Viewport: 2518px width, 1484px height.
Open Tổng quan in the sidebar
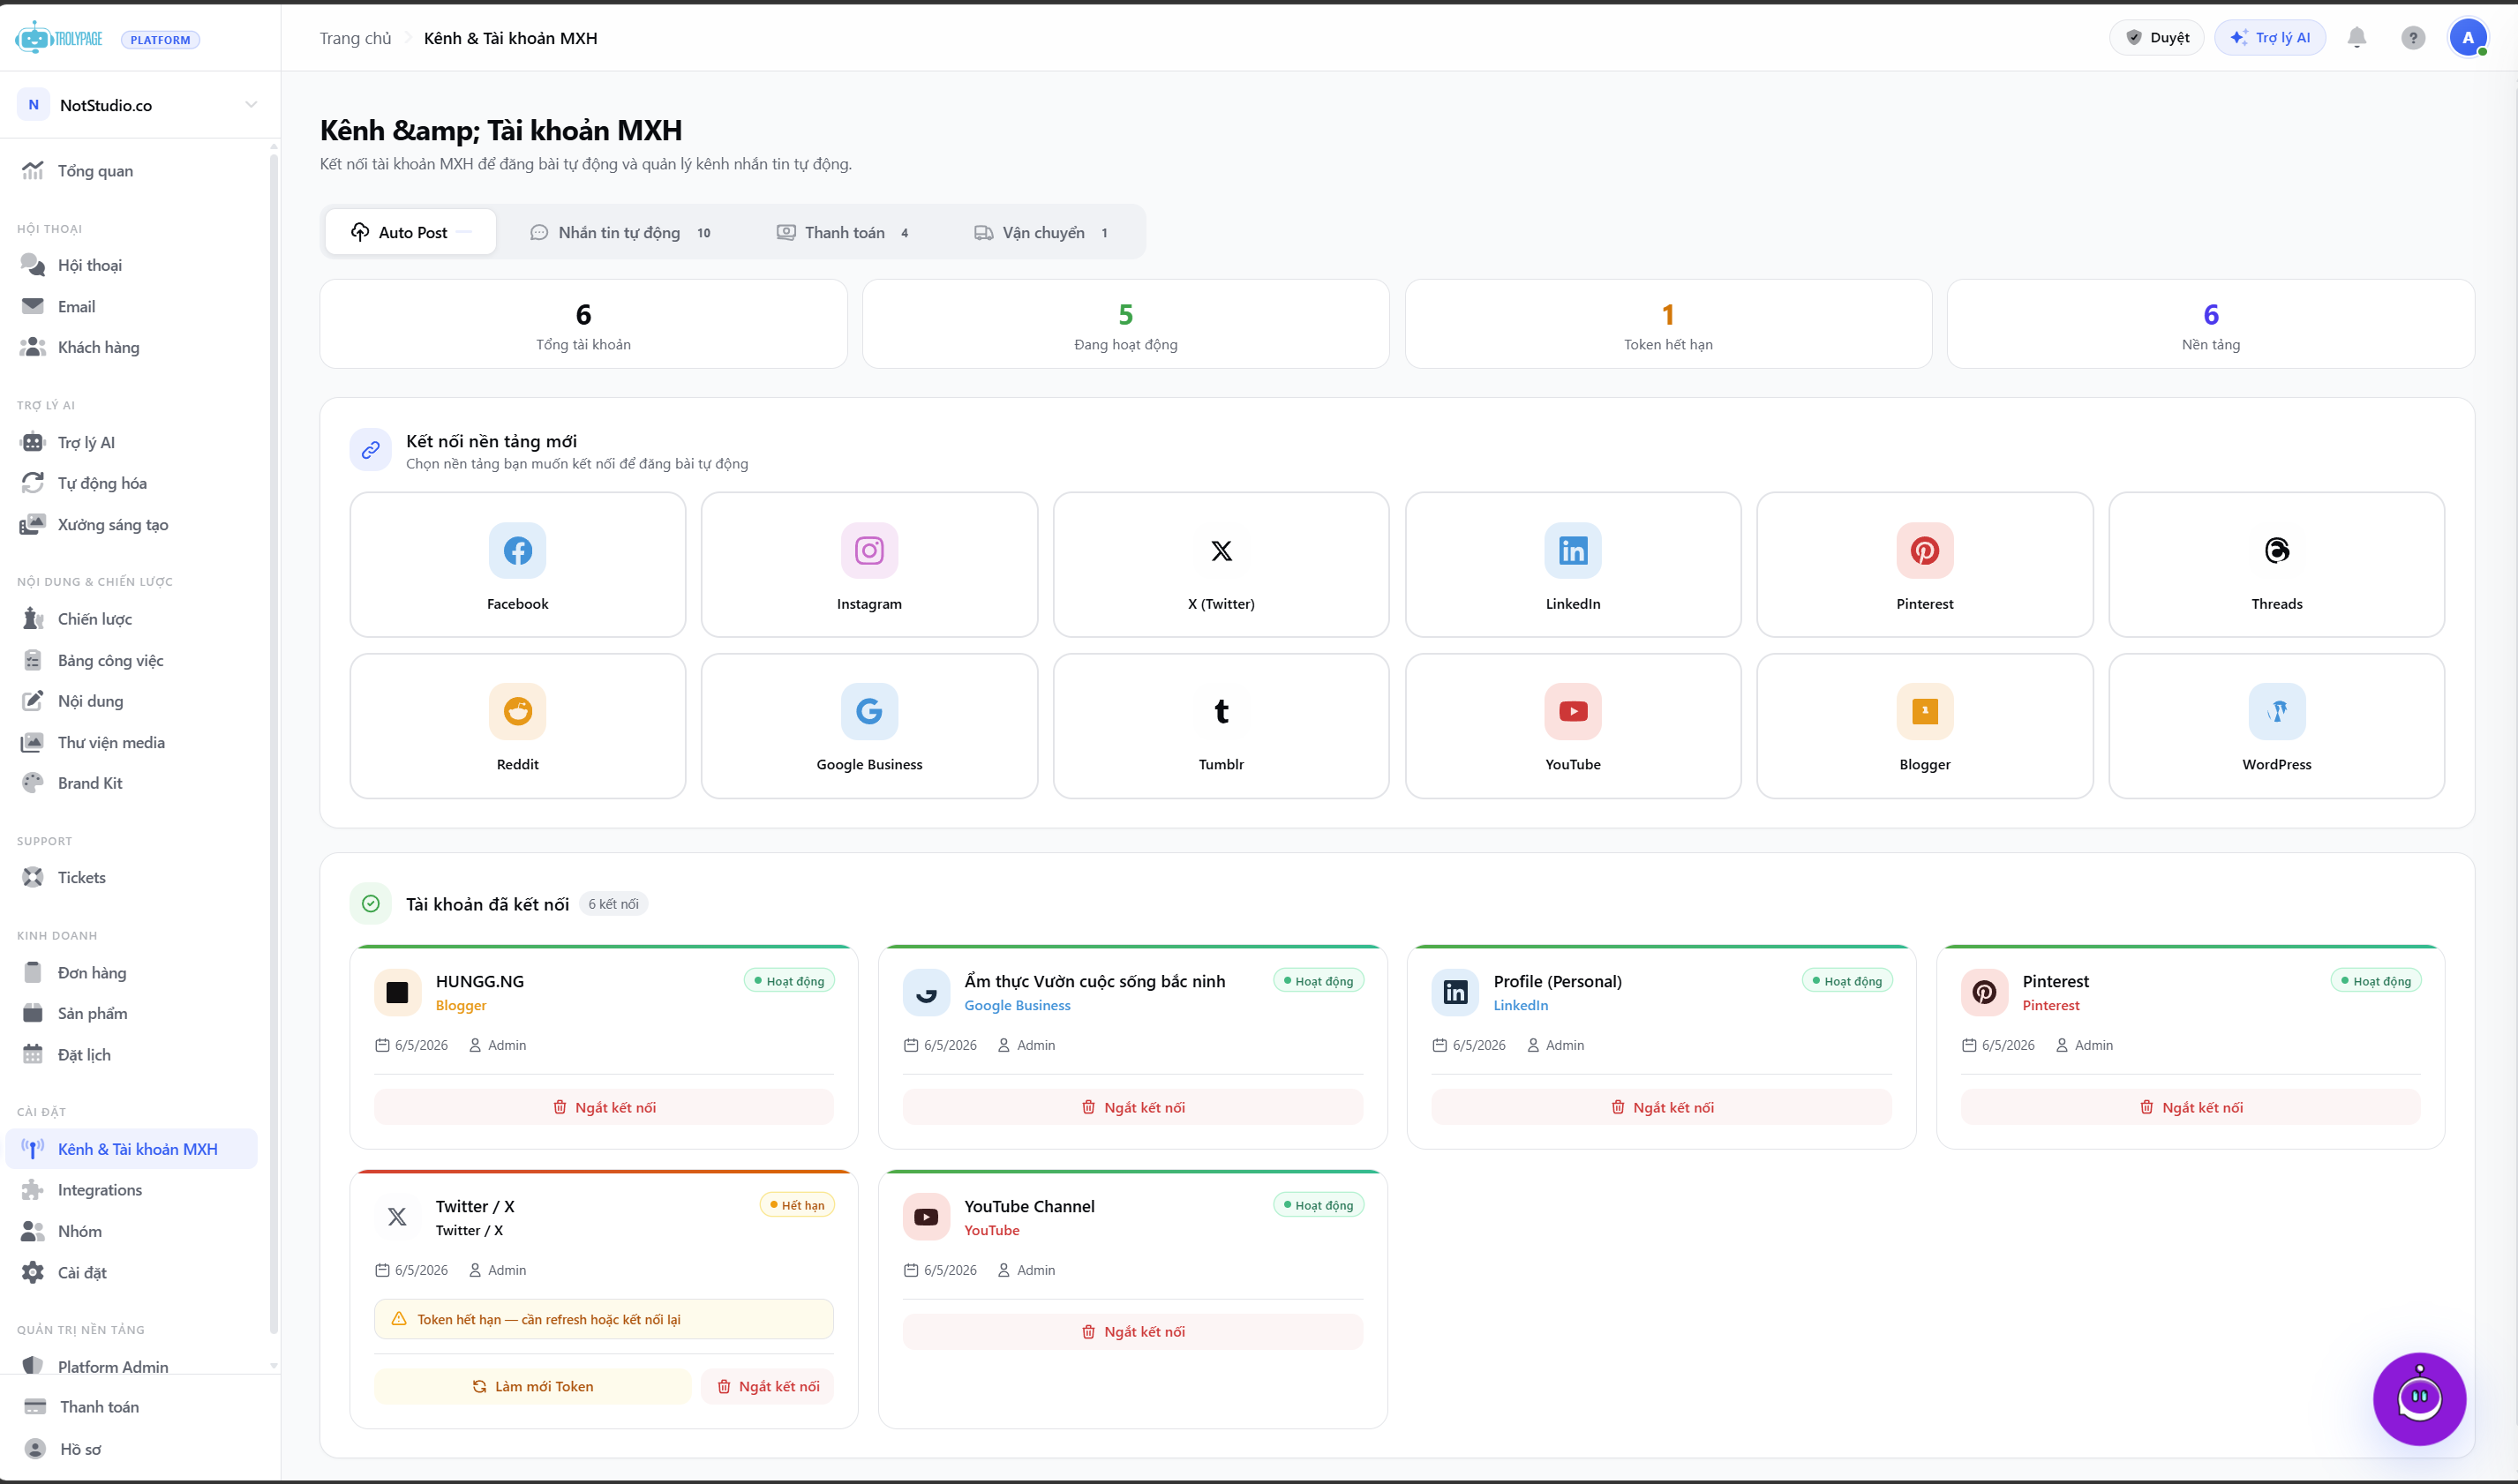pyautogui.click(x=132, y=171)
